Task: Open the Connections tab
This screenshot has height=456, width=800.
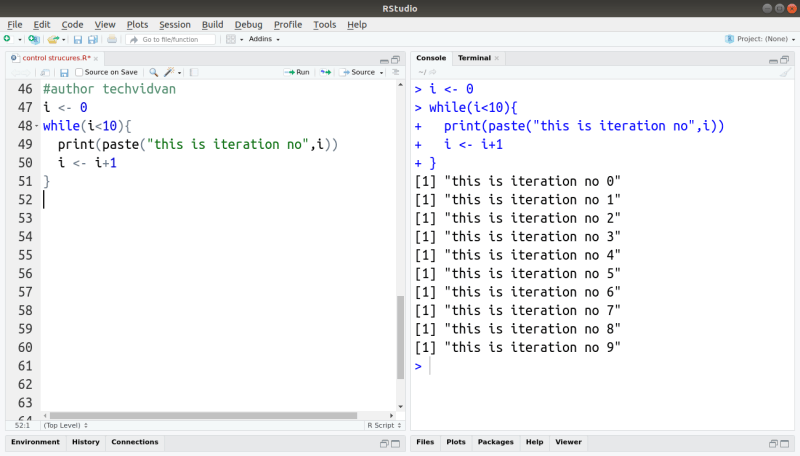Action: pos(135,442)
